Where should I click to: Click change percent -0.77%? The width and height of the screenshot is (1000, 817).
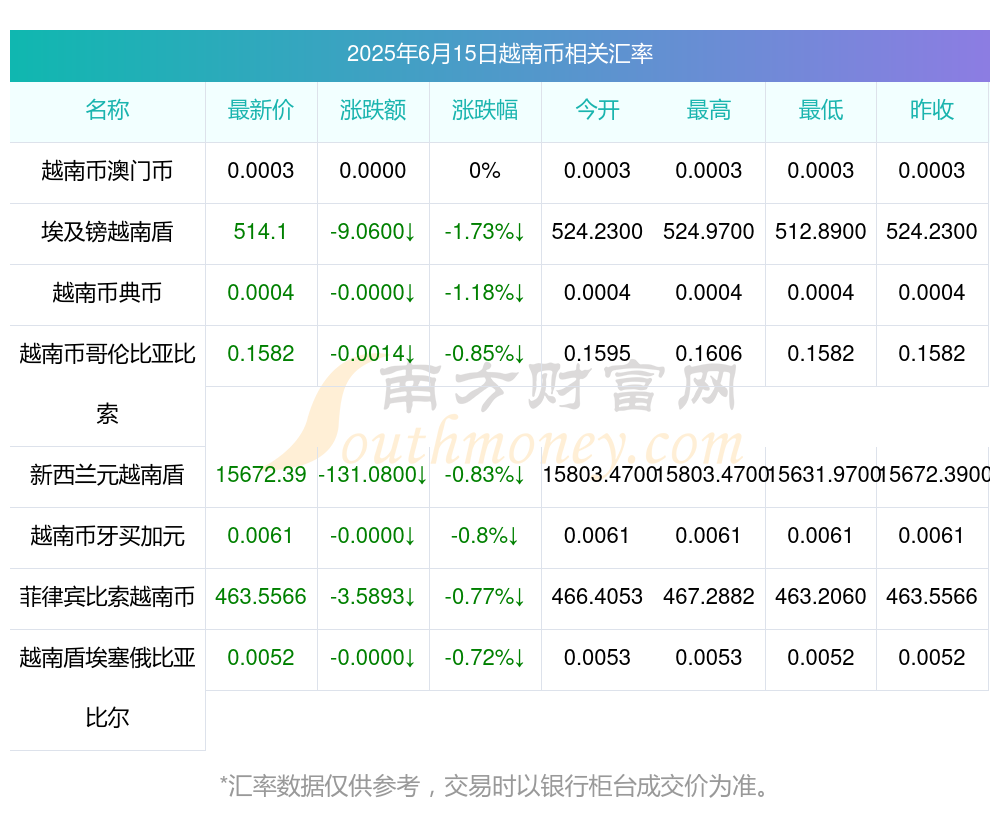[485, 597]
